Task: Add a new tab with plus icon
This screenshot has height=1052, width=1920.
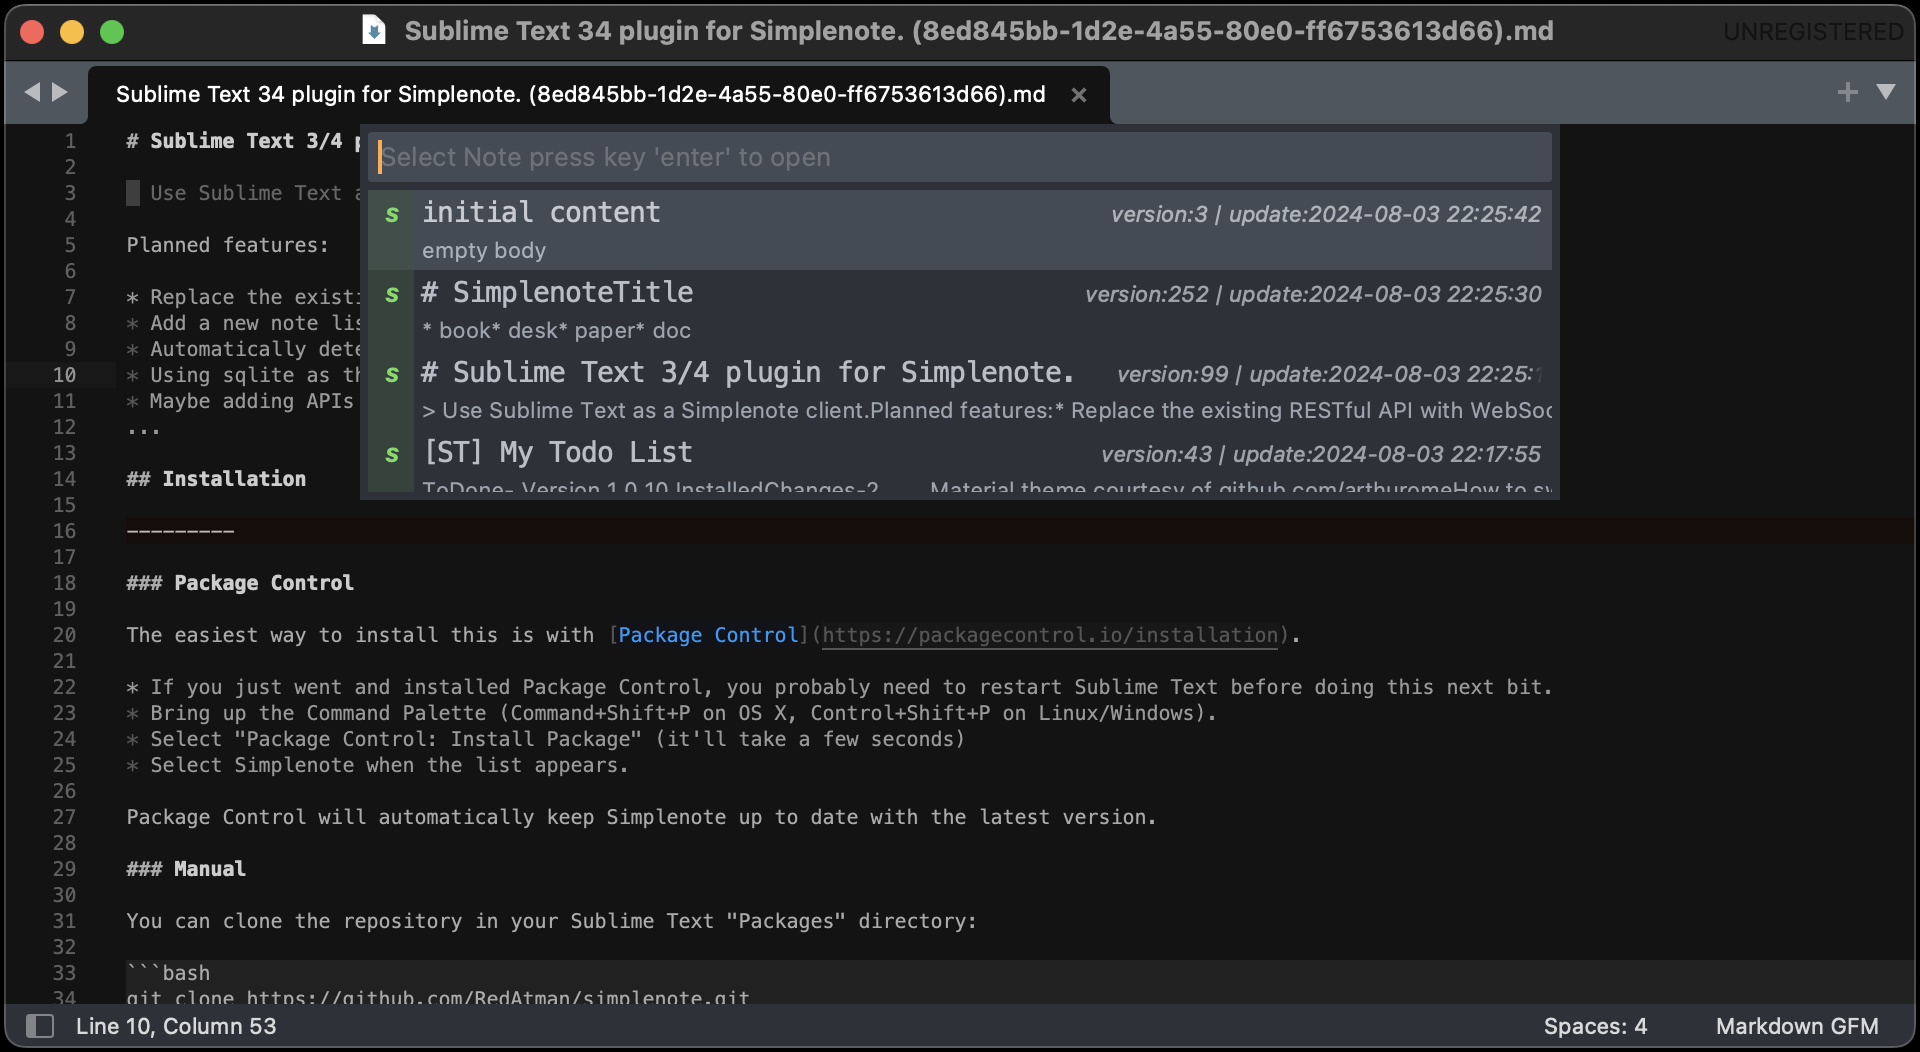Action: [1847, 92]
